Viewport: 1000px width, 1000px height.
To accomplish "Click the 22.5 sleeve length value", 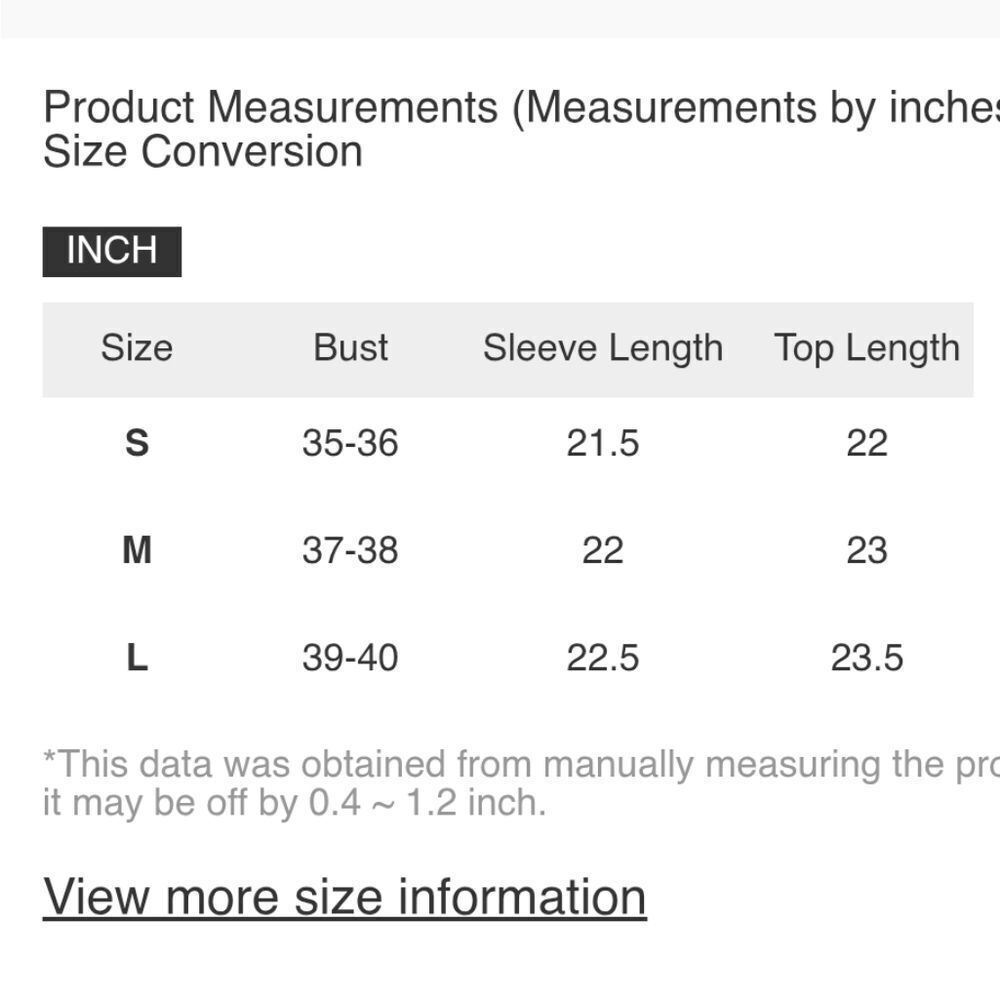I will point(602,658).
